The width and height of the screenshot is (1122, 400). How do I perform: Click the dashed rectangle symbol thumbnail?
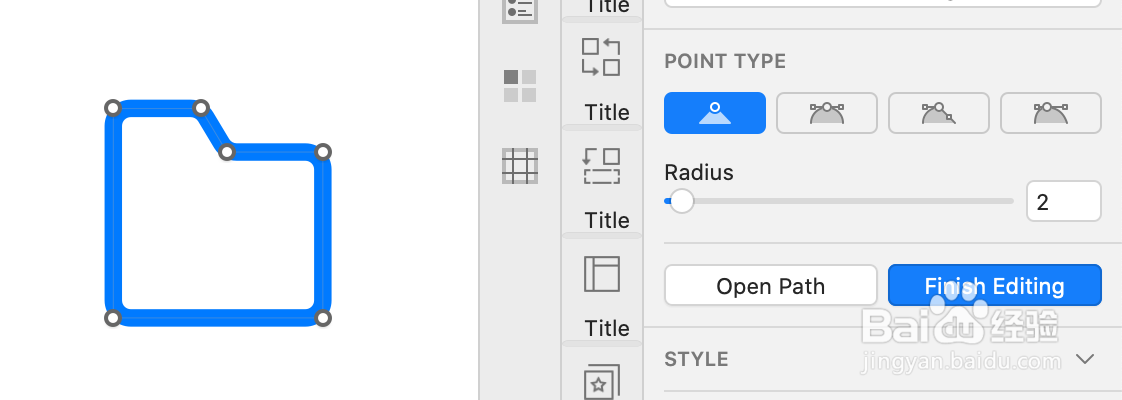point(601,166)
